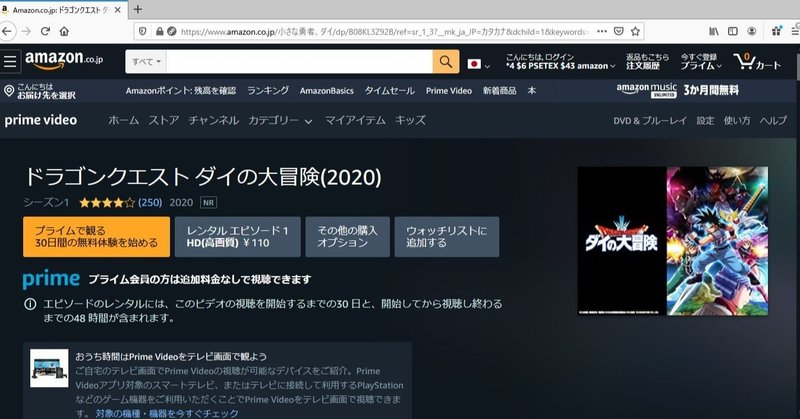Click the delivery location pin icon

(9, 91)
